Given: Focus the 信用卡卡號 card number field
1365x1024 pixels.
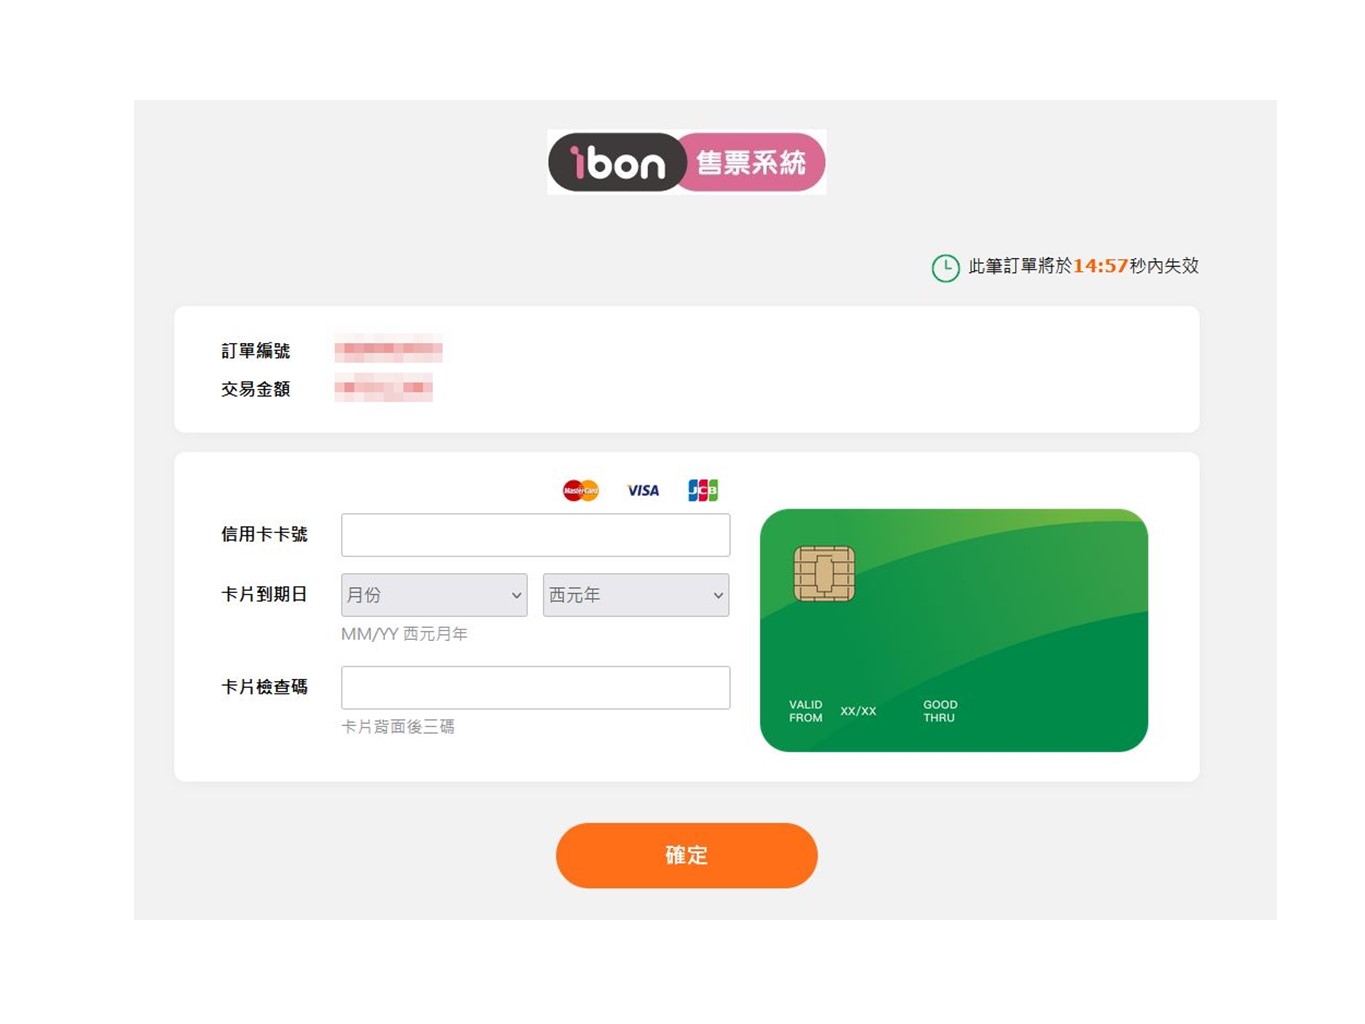Looking at the screenshot, I should pos(535,535).
